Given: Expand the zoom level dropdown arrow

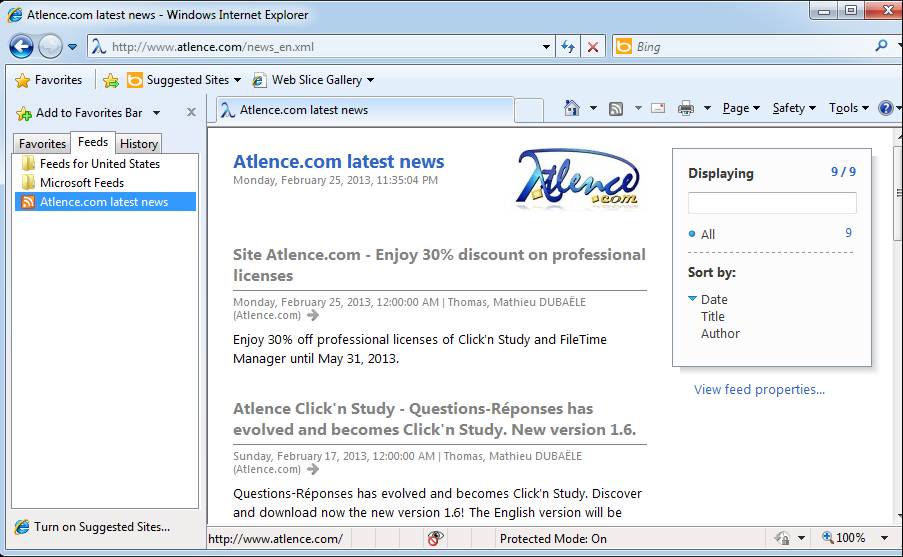Looking at the screenshot, I should (x=884, y=538).
